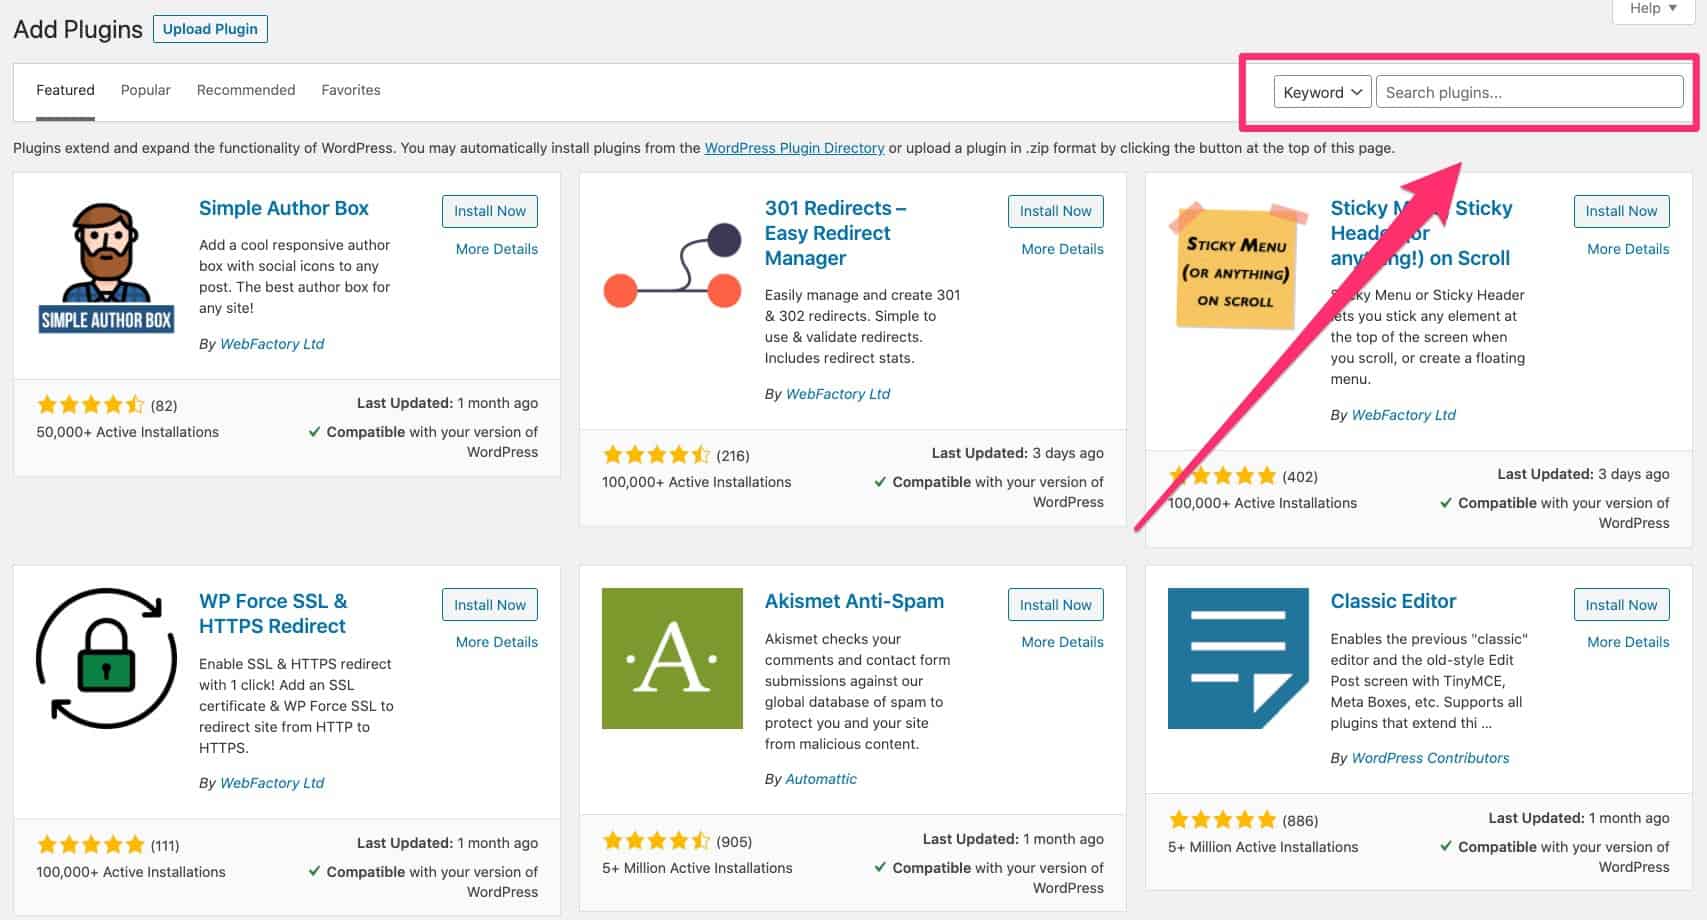
Task: Open the Simple Author Box title link
Action: coord(284,208)
